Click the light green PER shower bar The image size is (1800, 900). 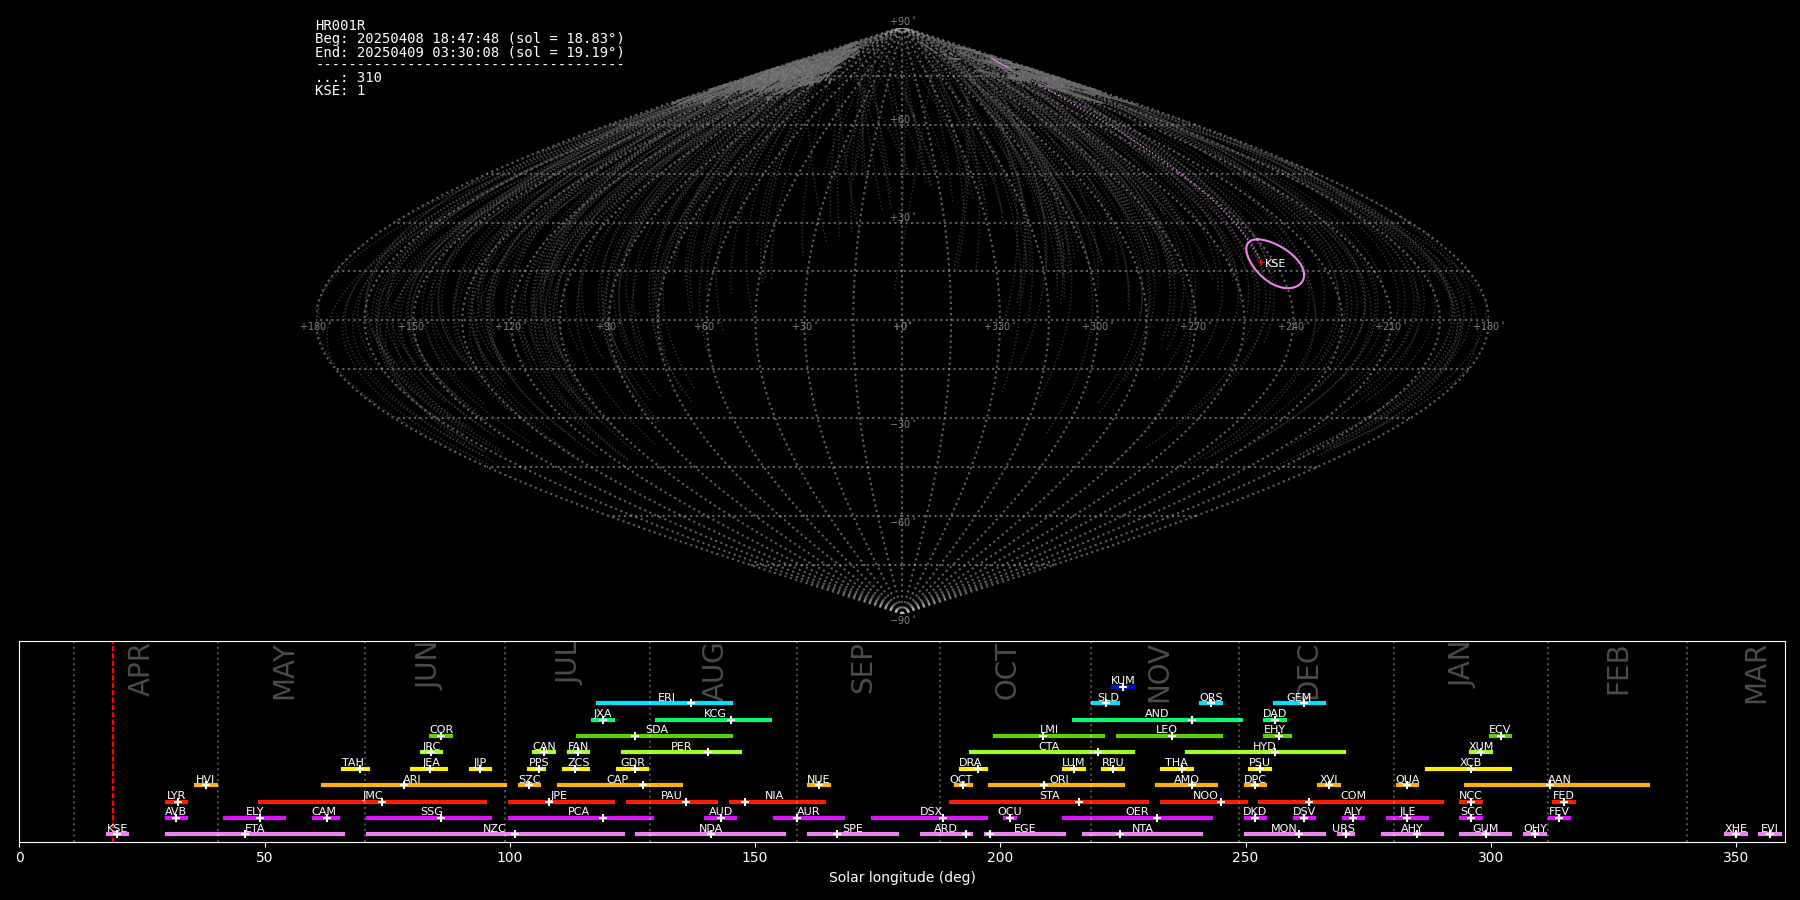point(681,752)
